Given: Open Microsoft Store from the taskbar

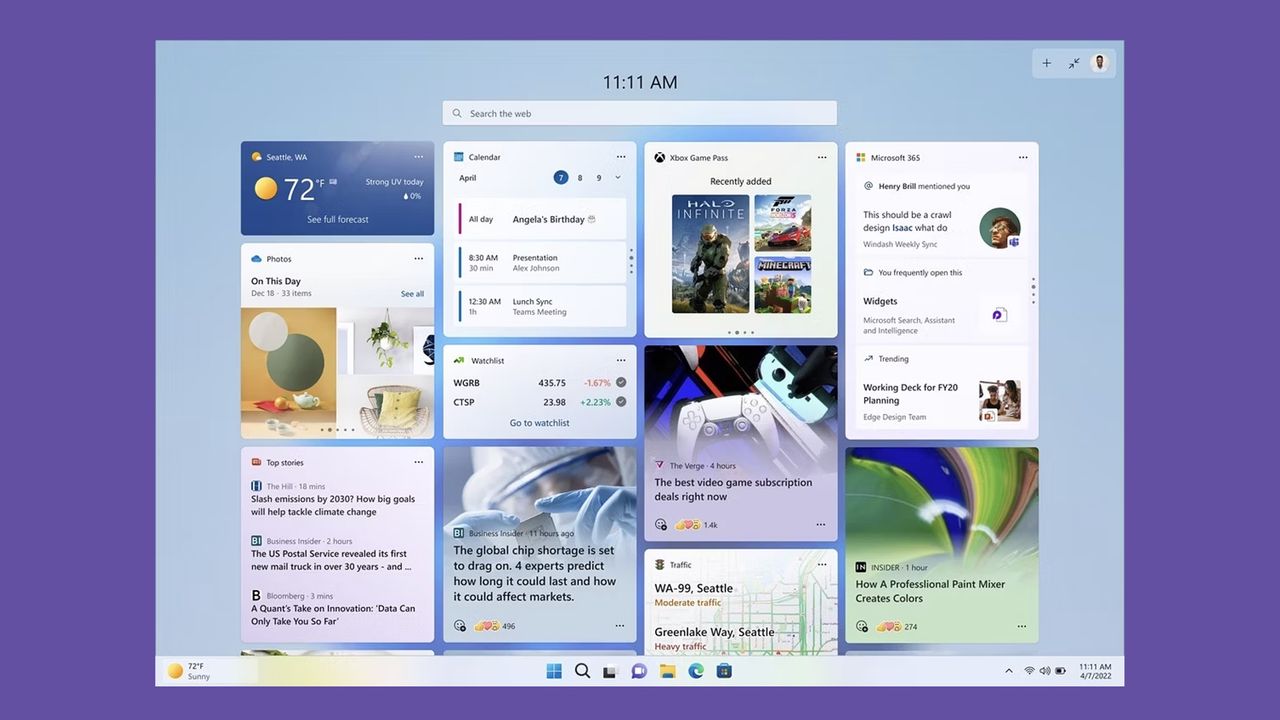Looking at the screenshot, I should click(x=724, y=670).
